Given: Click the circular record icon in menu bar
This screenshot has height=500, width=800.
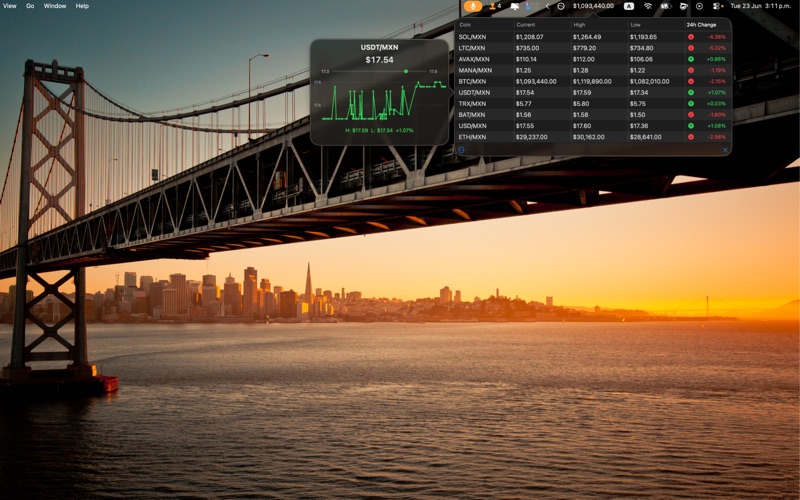Looking at the screenshot, I should point(699,6).
